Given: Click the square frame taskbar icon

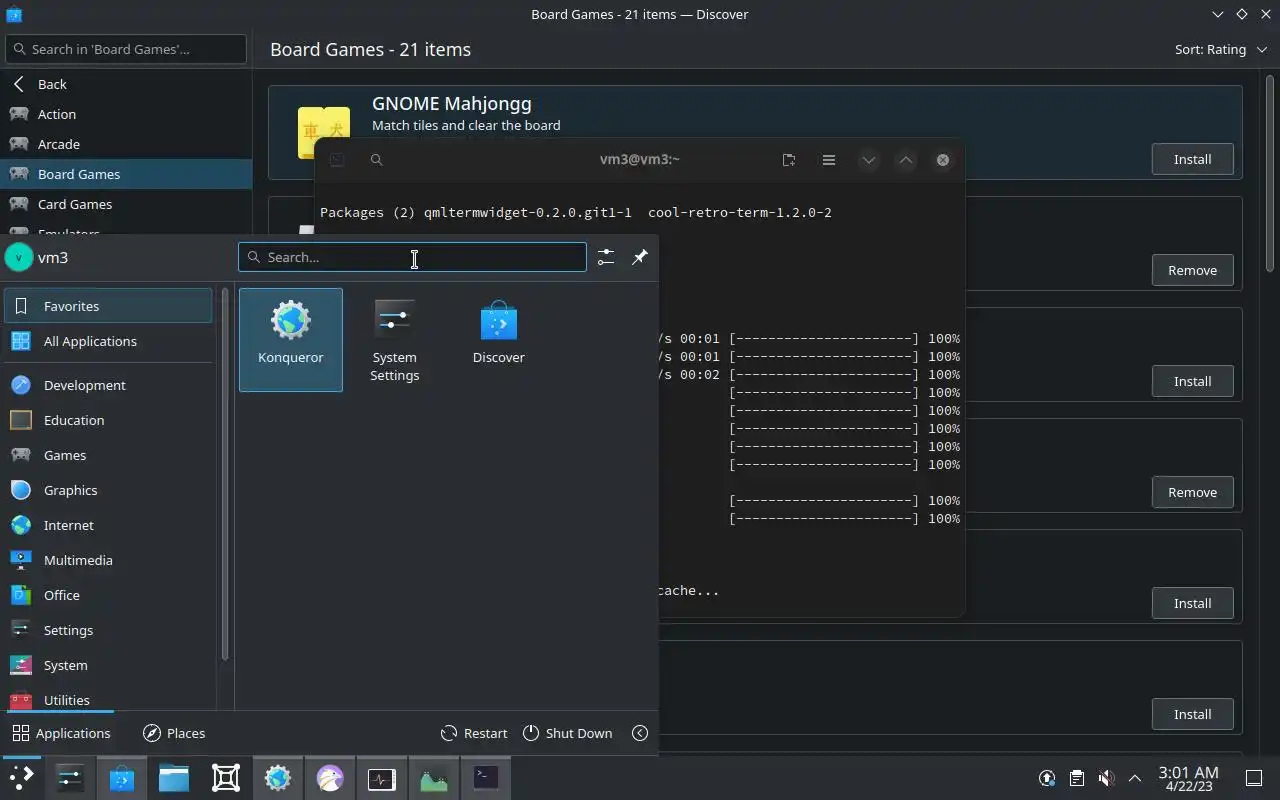Looking at the screenshot, I should pos(226,777).
